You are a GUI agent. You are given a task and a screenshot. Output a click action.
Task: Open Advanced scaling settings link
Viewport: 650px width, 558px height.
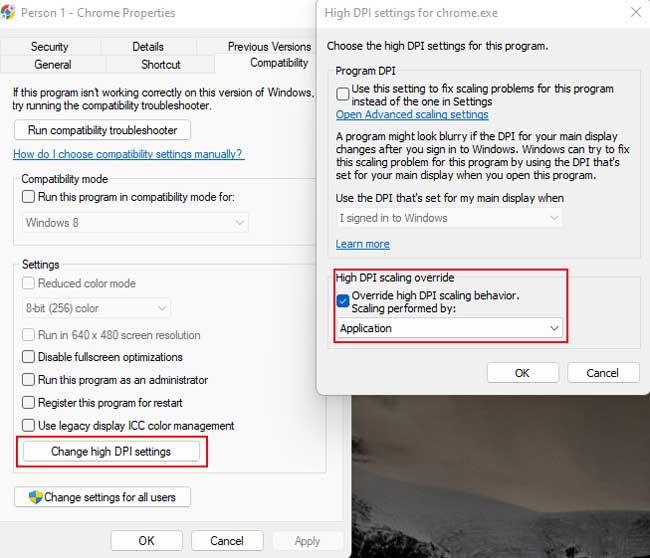click(412, 114)
